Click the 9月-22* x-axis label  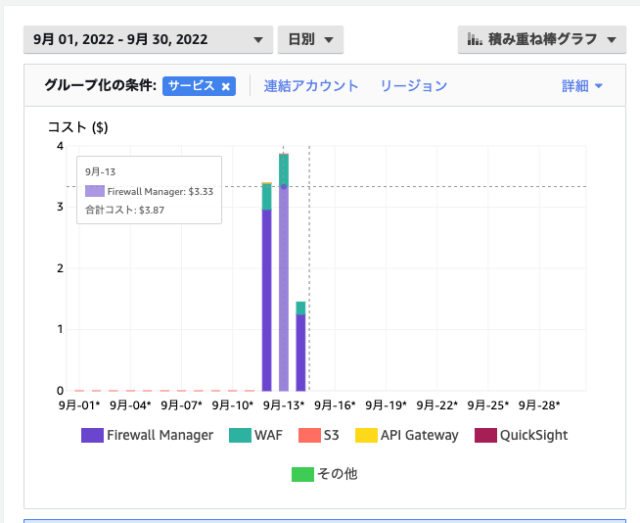pyautogui.click(x=437, y=405)
